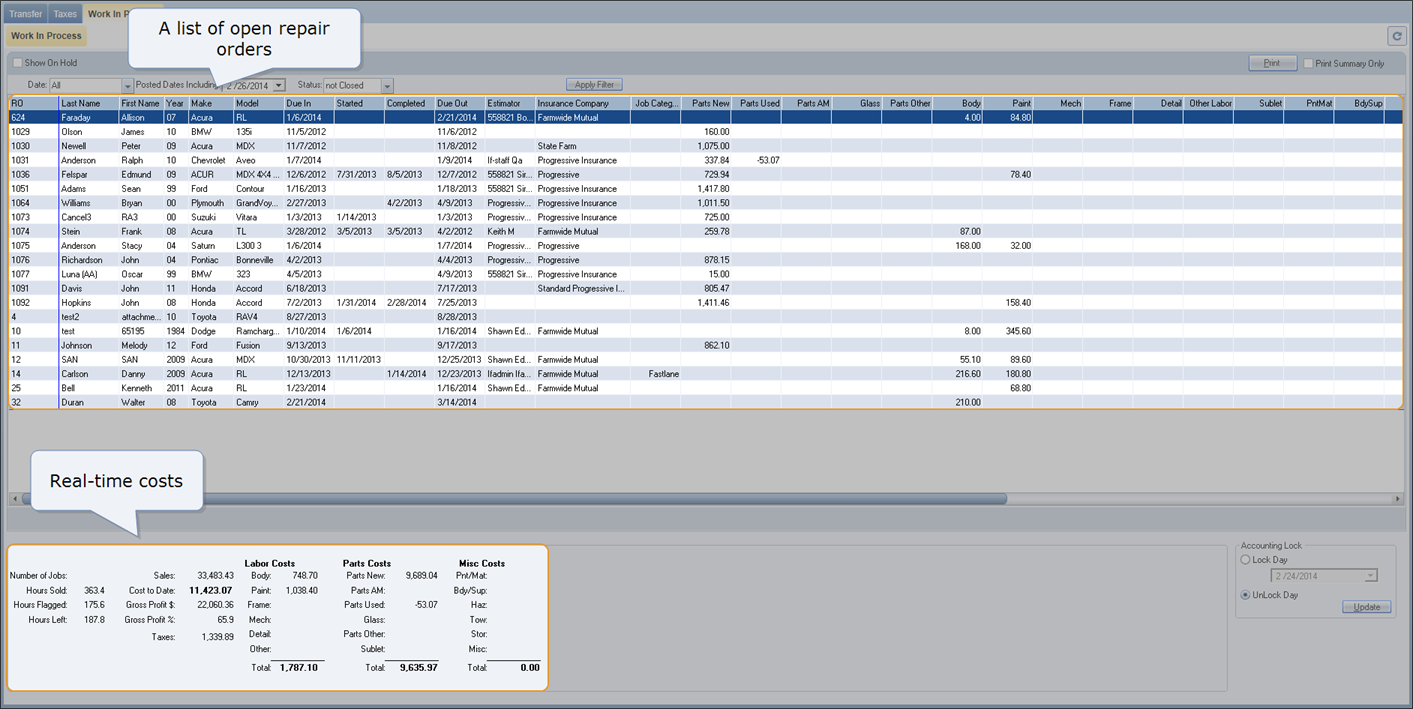Select the Cancel3 row for RO 1073
This screenshot has width=1413, height=709.
pyautogui.click(x=705, y=217)
